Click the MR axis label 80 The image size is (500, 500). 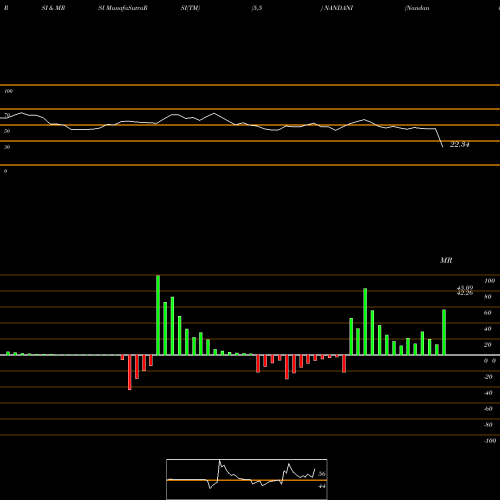[488, 297]
